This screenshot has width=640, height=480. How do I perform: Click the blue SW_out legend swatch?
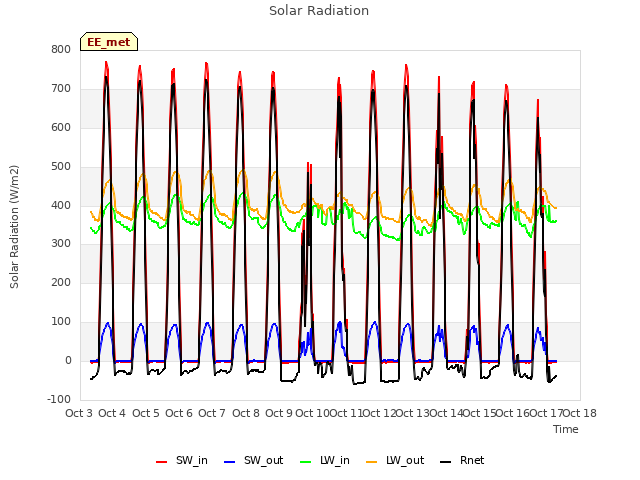point(230,462)
